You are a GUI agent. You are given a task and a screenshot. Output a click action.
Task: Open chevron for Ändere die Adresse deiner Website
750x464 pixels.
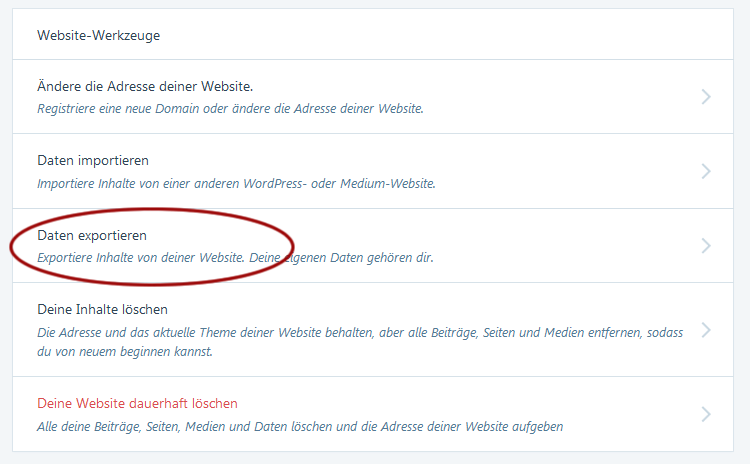click(706, 97)
